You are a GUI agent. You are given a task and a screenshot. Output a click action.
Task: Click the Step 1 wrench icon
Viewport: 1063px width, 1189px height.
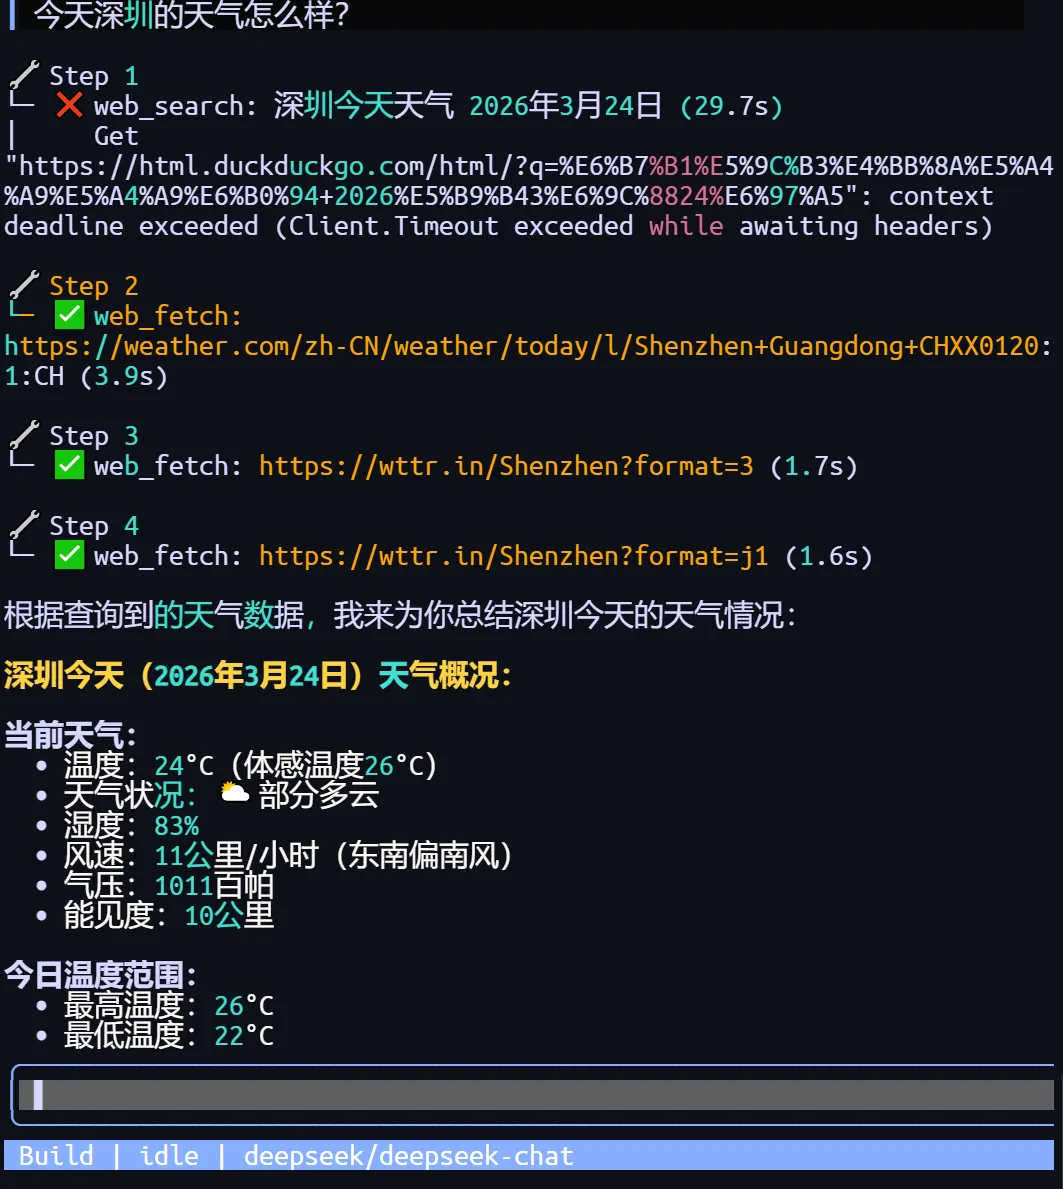tap(24, 74)
